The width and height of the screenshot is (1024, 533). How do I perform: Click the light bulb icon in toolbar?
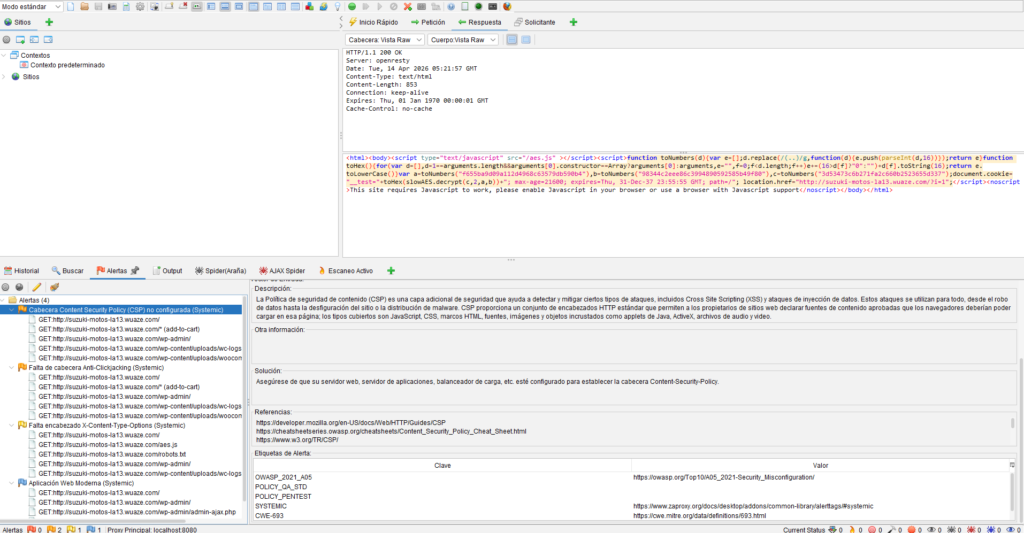click(338, 7)
